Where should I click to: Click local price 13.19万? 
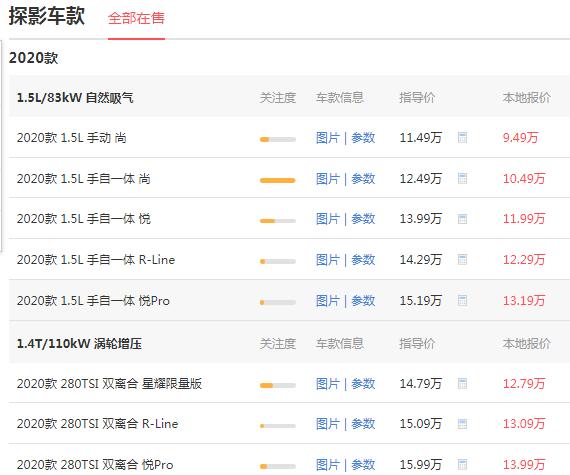point(524,301)
